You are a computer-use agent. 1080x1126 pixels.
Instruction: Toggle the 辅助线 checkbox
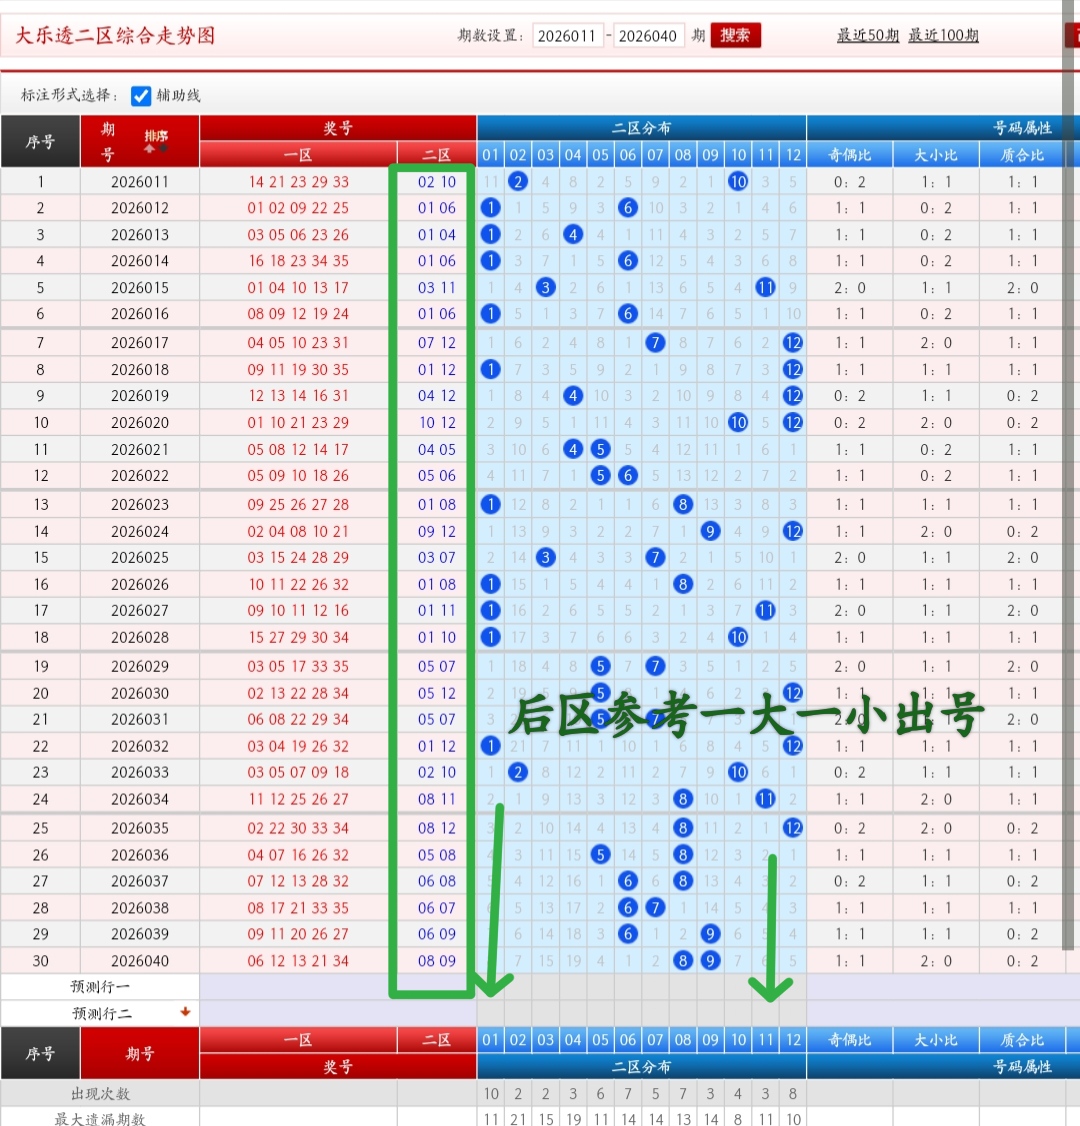pyautogui.click(x=141, y=96)
